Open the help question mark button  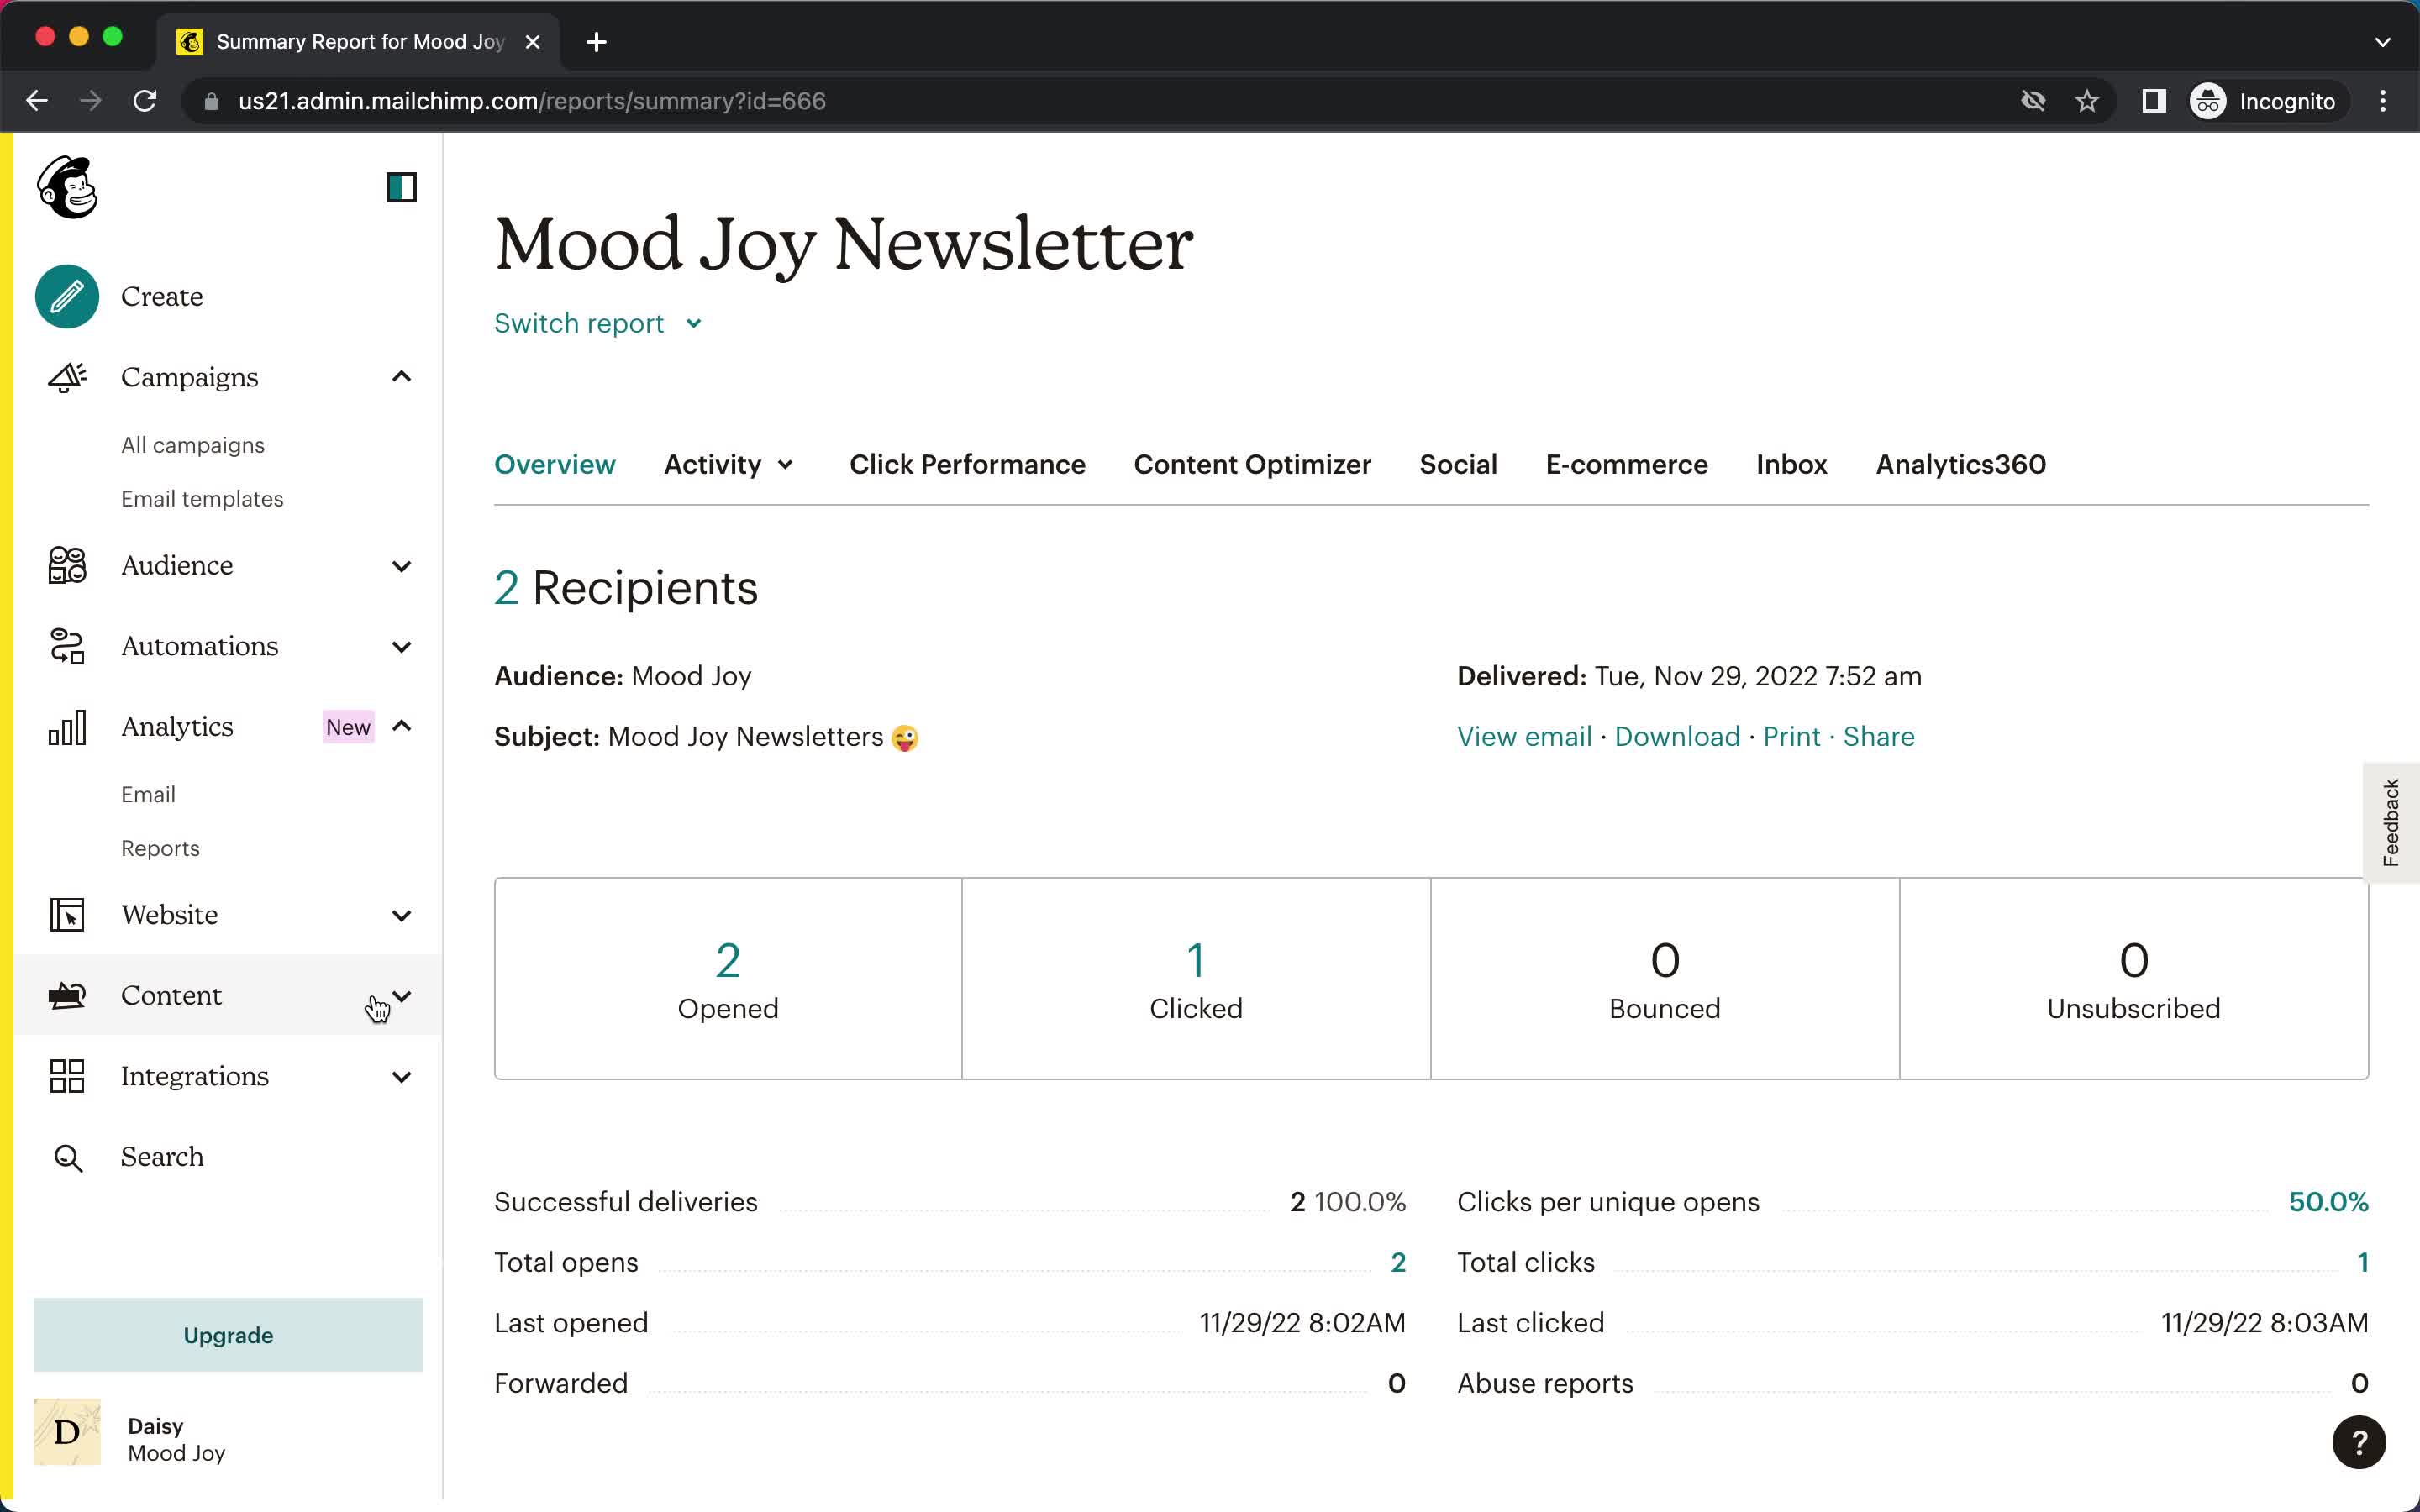pos(2359,1442)
